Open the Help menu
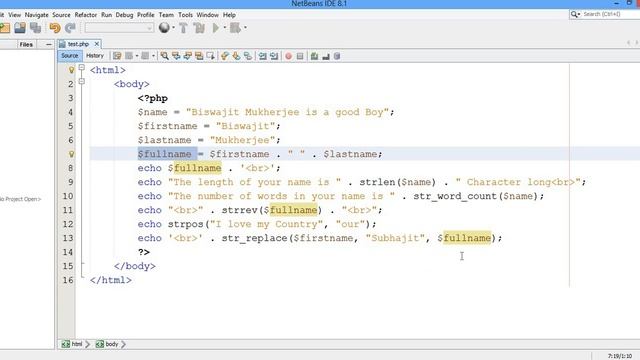The width and height of the screenshot is (640, 360). tap(229, 15)
